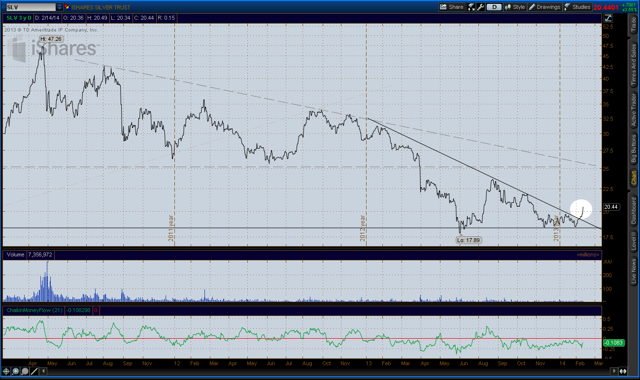640x380 pixels.
Task: Open the Style menu
Action: pyautogui.click(x=515, y=7)
